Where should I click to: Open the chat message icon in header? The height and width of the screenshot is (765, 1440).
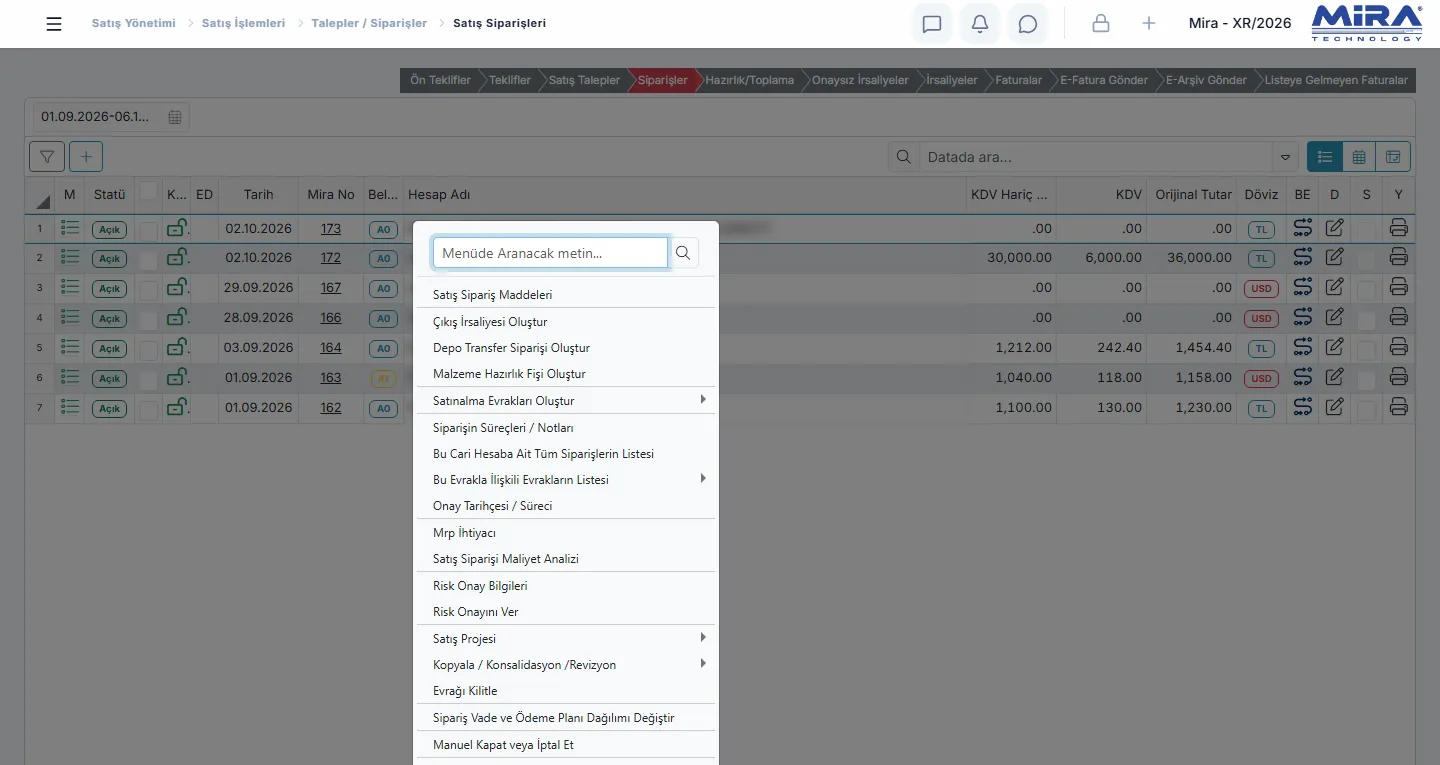pos(932,24)
